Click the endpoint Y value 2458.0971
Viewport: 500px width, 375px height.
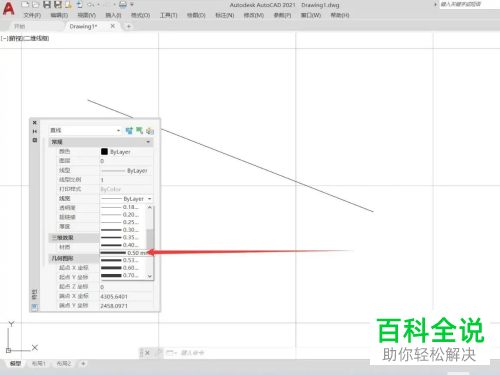coord(114,306)
